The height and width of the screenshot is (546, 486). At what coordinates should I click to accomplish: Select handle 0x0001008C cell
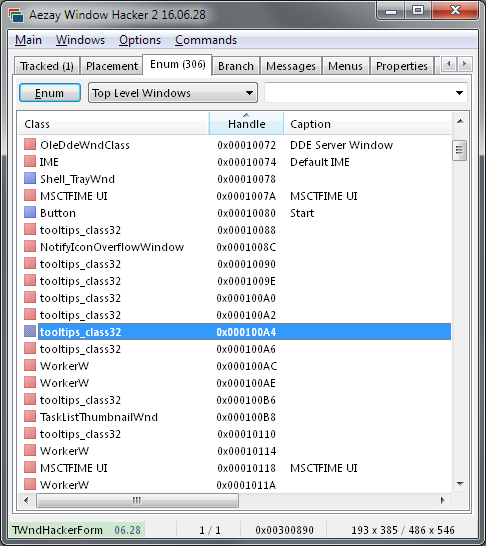pos(246,247)
